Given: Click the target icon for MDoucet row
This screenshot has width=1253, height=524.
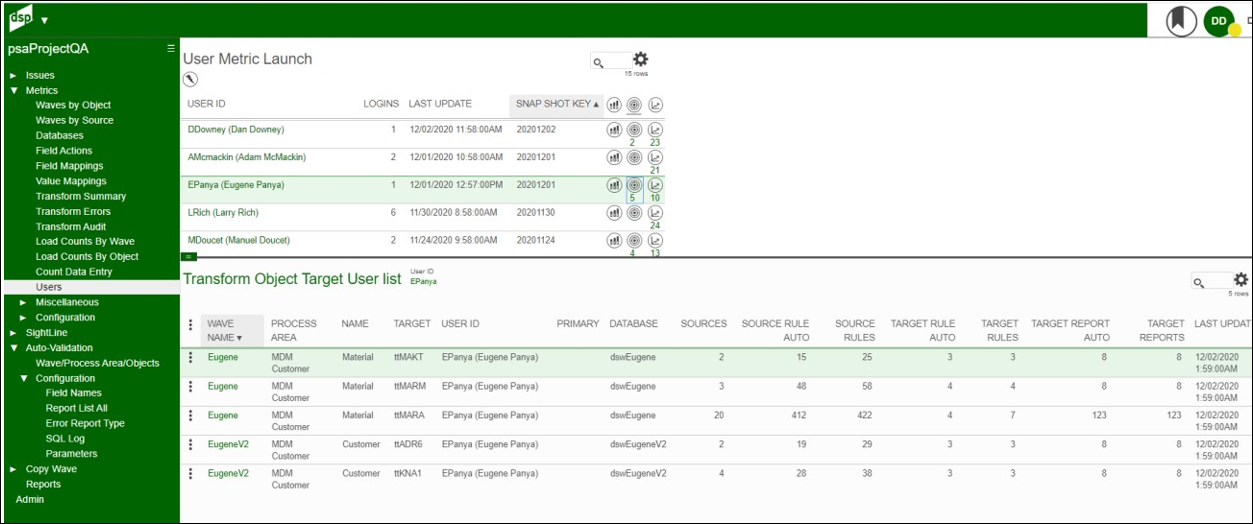Looking at the screenshot, I should tap(634, 240).
